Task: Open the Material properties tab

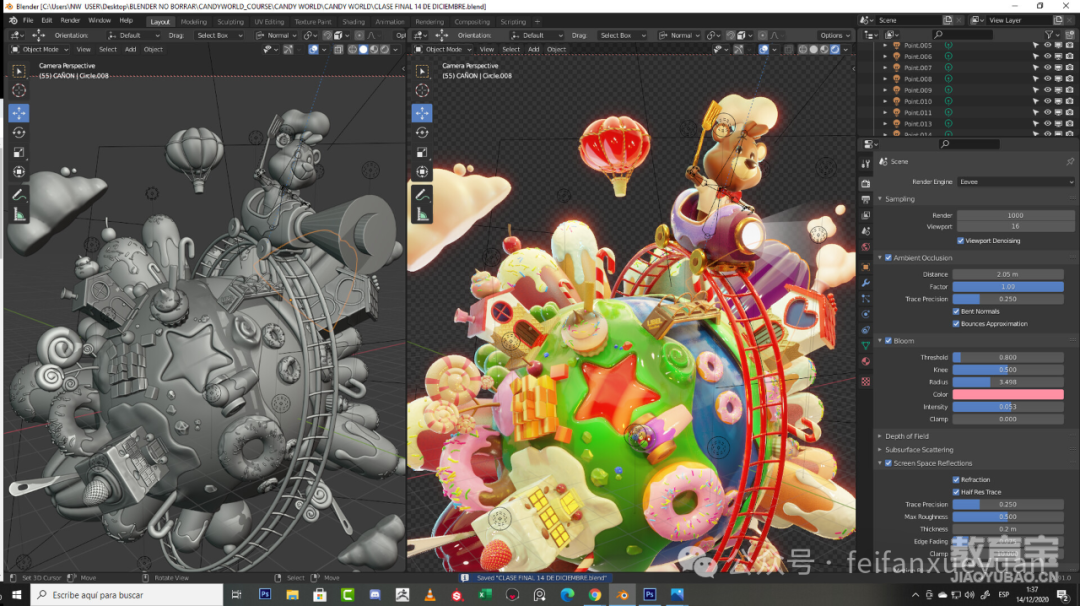Action: (x=866, y=362)
